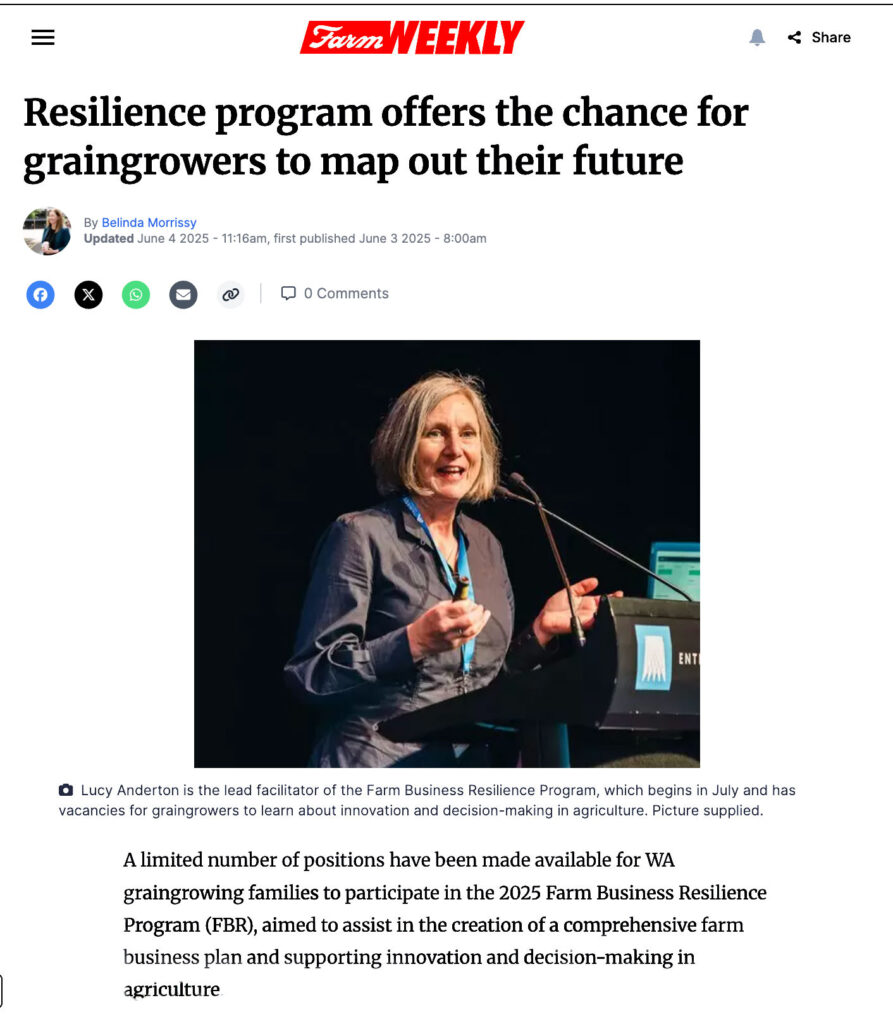
Task: Click the Farm Weekly logo
Action: [x=412, y=37]
